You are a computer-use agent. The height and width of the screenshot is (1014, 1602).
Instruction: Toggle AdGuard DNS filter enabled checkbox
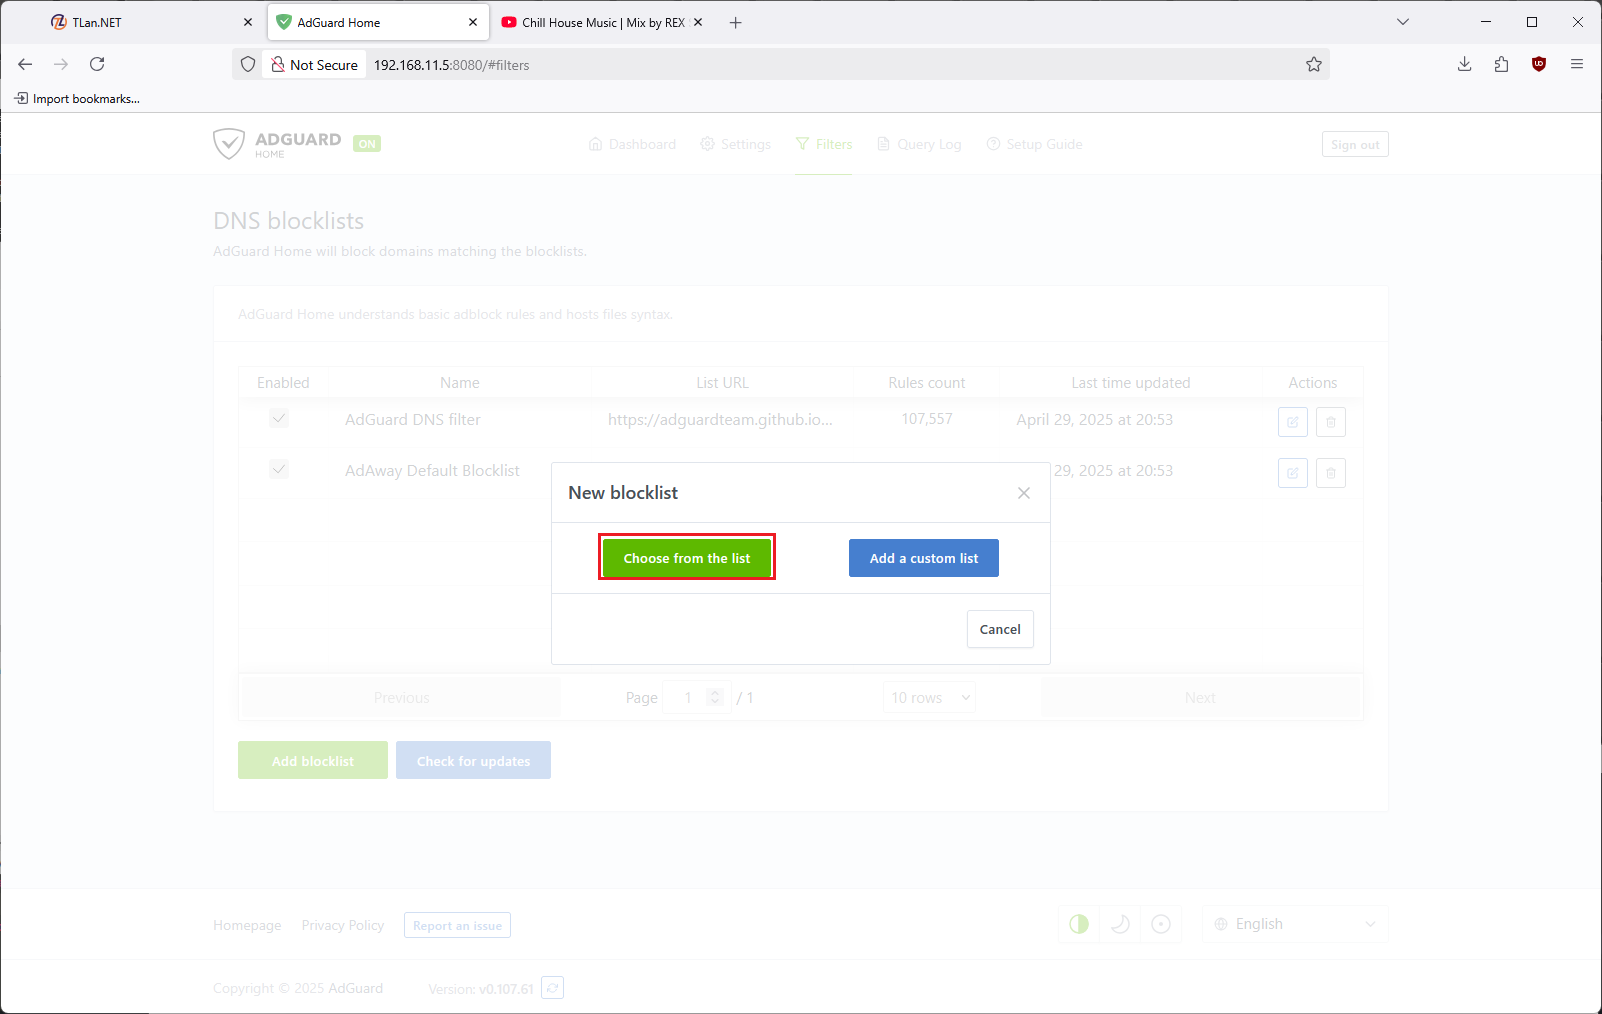[x=279, y=418]
